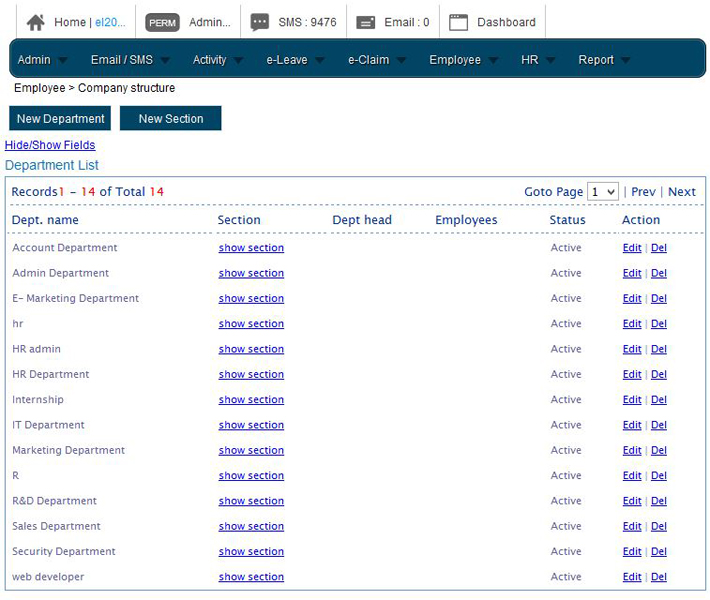Click the Employees column header
Screen dimensions: 710x600
click(x=466, y=220)
